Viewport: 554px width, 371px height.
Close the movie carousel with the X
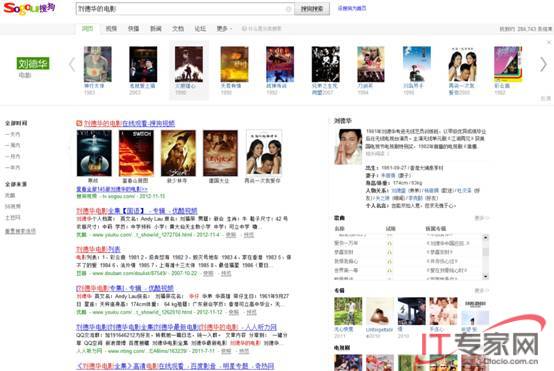[x=549, y=42]
